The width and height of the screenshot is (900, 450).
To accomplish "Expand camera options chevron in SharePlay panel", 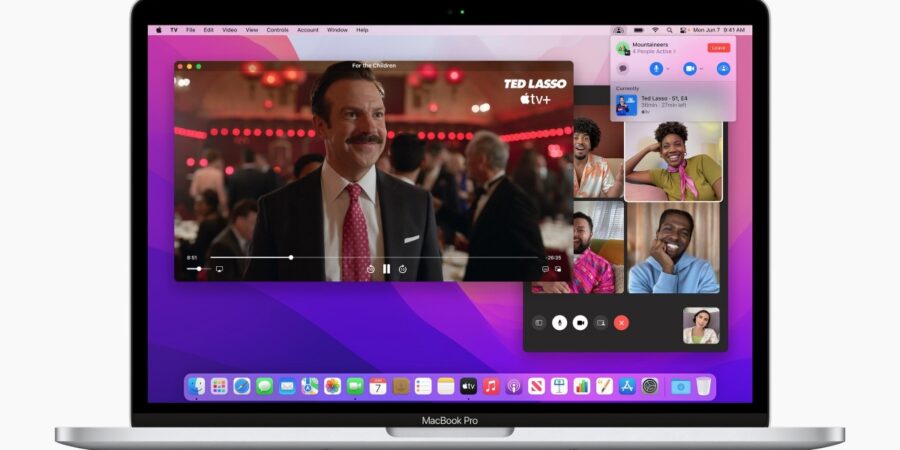I will (701, 69).
